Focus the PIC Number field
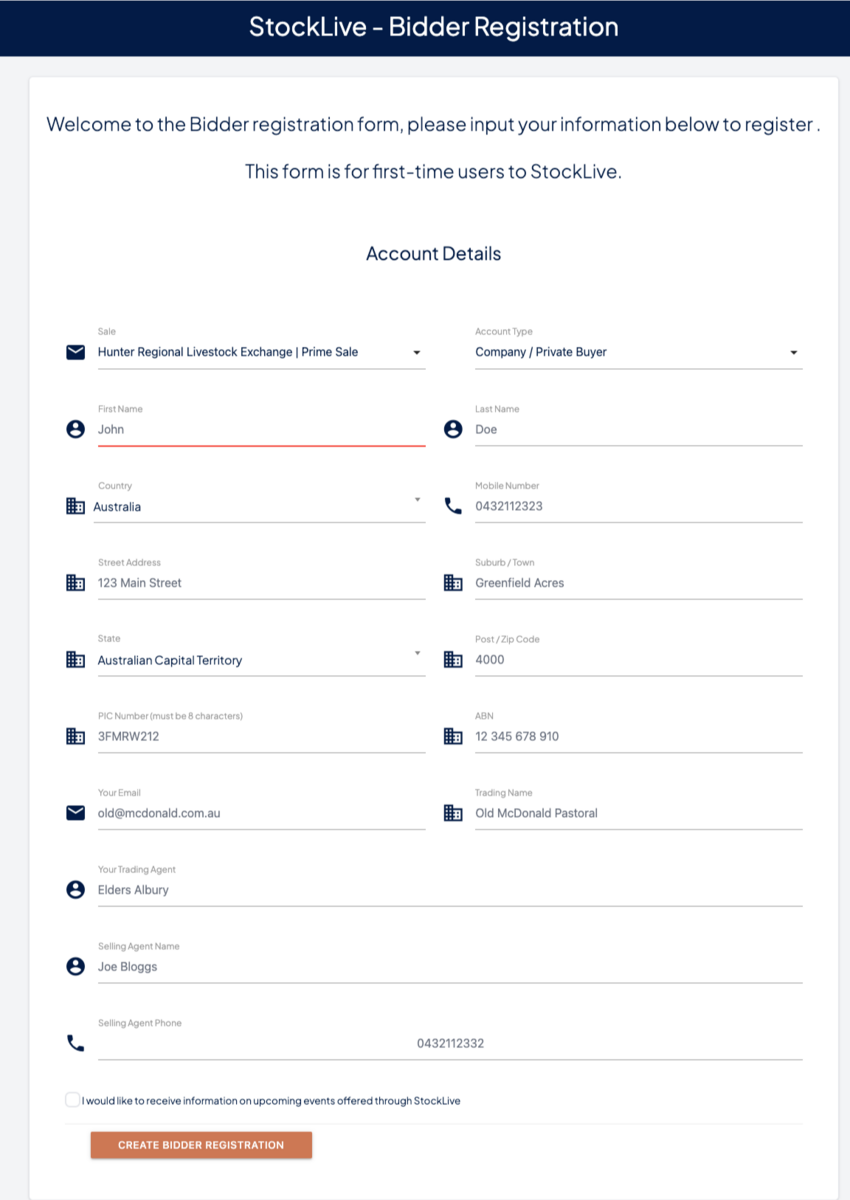 click(x=260, y=737)
